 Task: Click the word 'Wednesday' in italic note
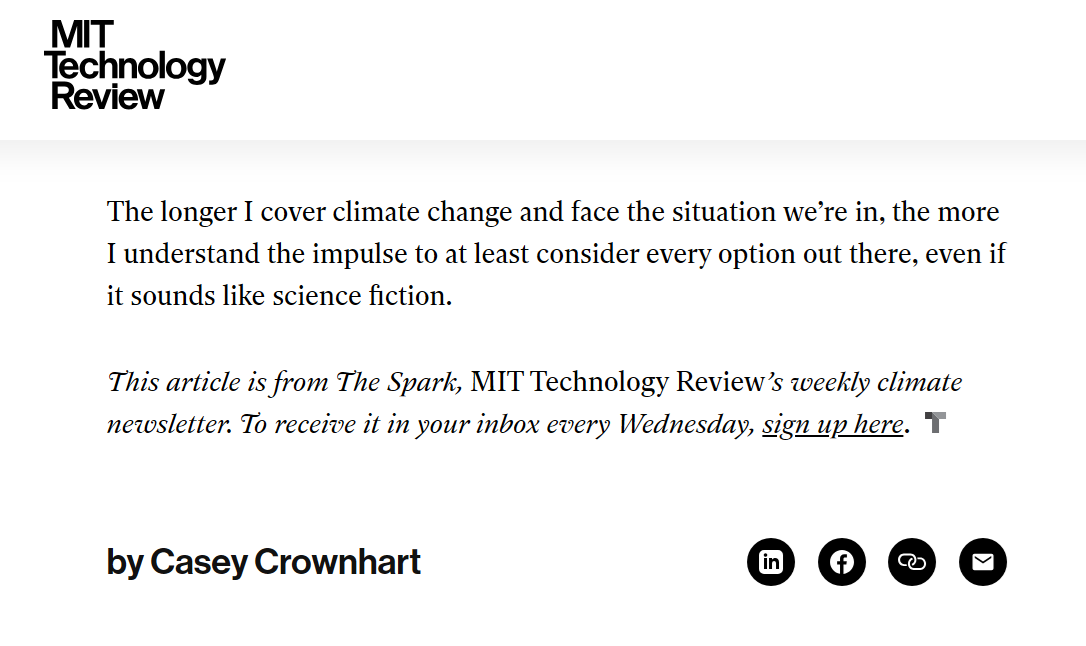686,424
